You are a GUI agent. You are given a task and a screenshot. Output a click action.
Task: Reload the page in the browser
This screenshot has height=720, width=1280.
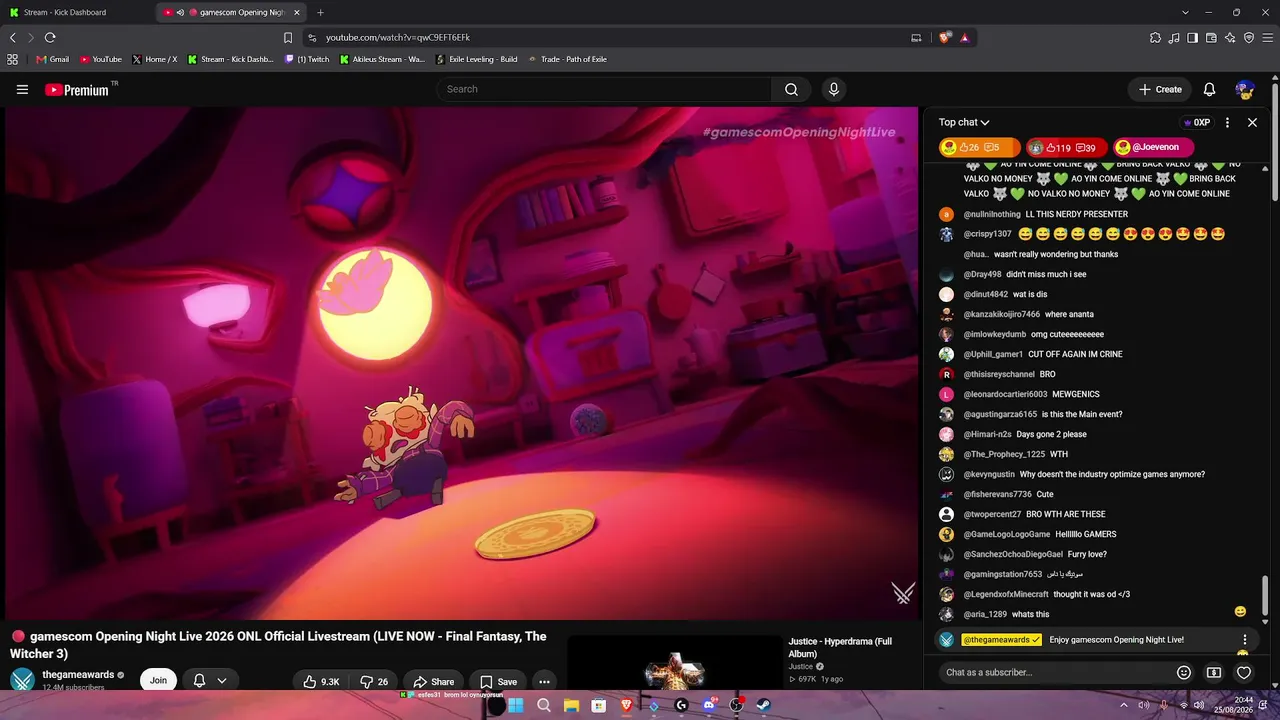tap(50, 38)
